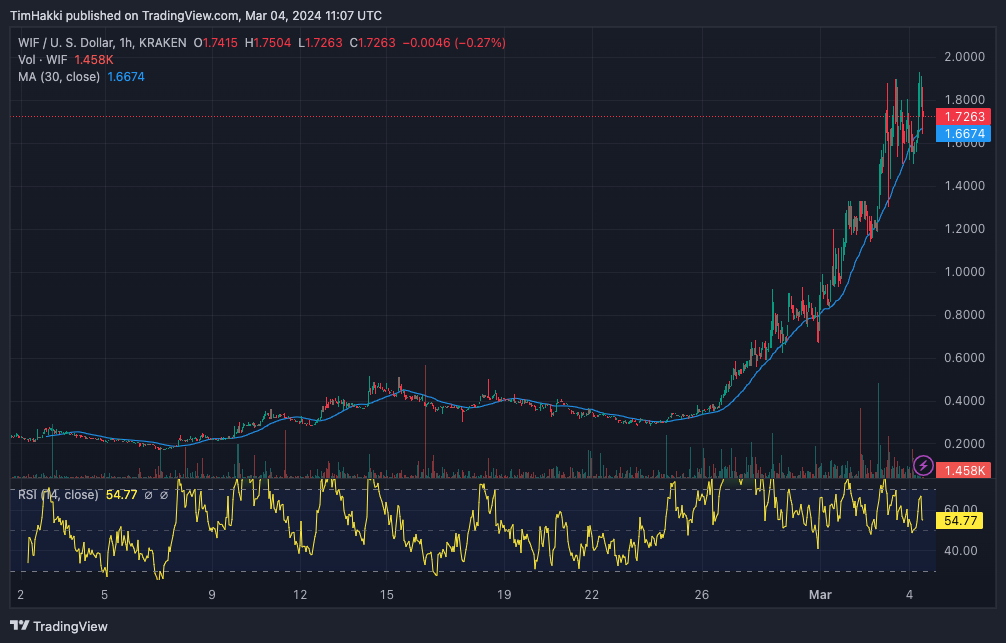Select the first Ø icon beside the RSI legend
This screenshot has width=1006, height=643.
point(148,495)
